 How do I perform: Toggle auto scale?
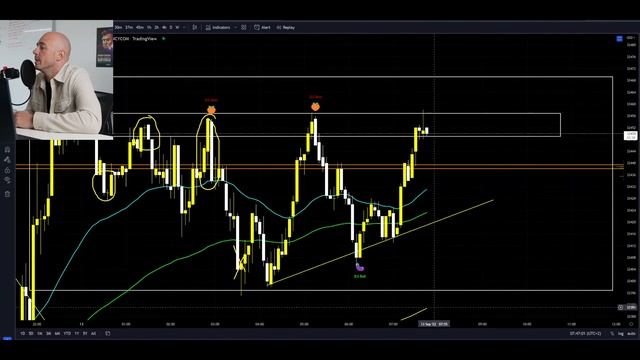[x=631, y=333]
